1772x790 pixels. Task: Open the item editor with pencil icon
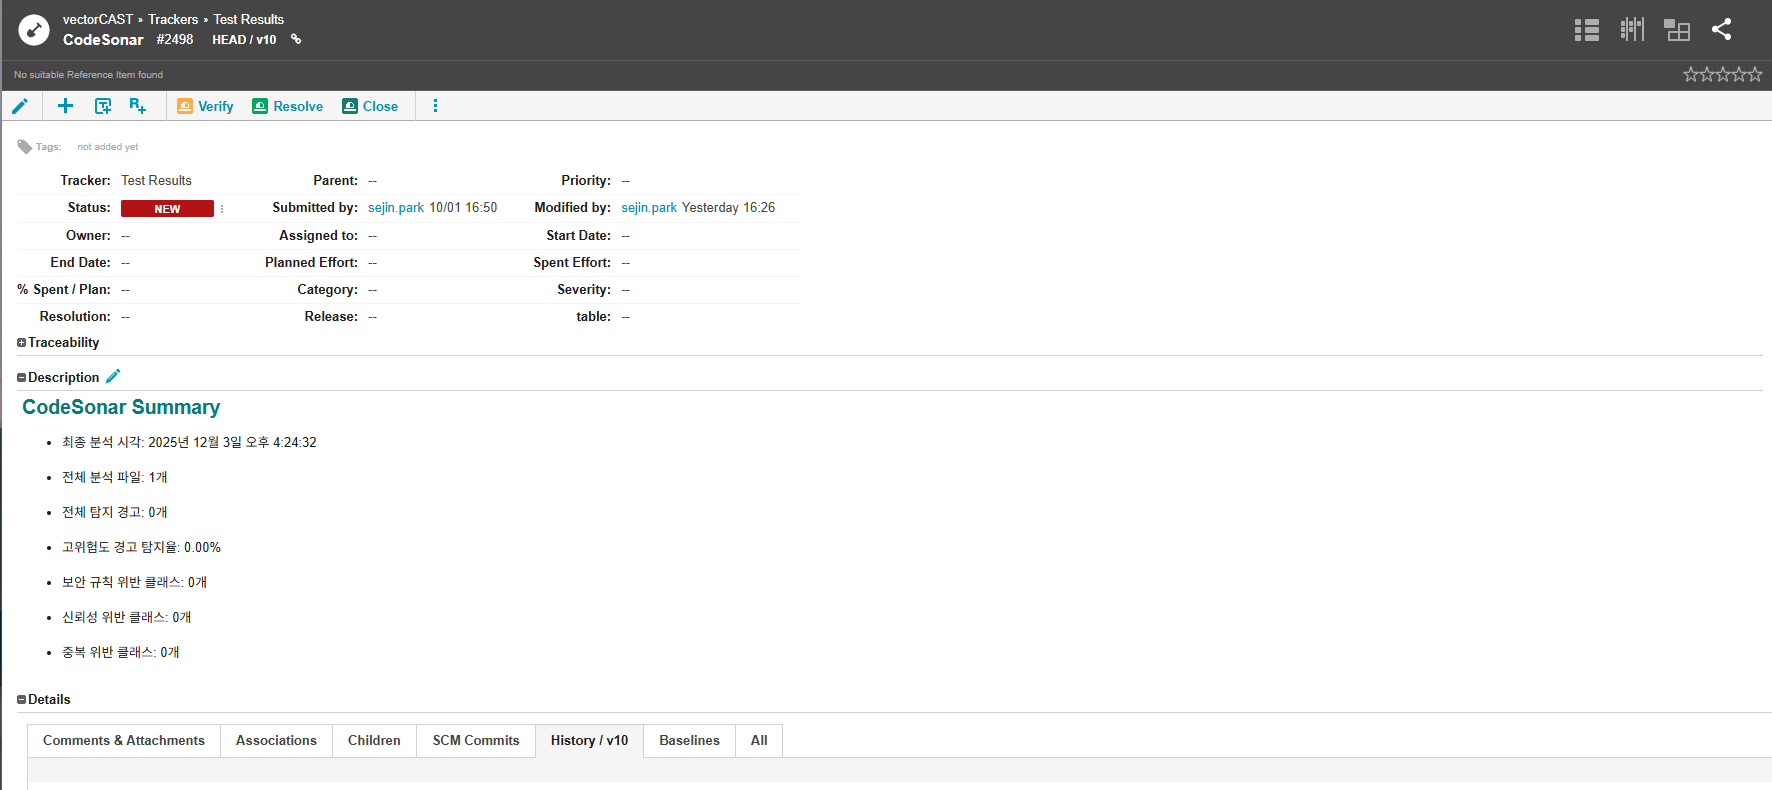click(x=20, y=106)
